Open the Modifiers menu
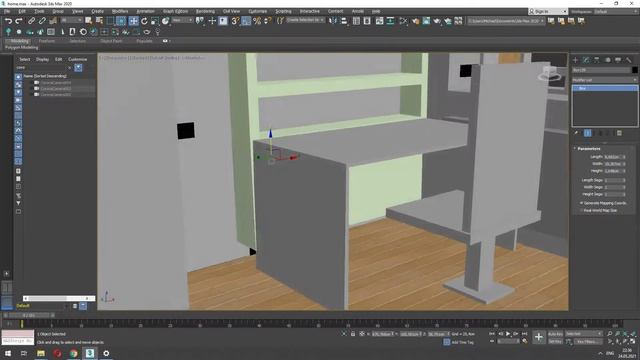Image resolution: width=640 pixels, height=360 pixels. click(120, 11)
